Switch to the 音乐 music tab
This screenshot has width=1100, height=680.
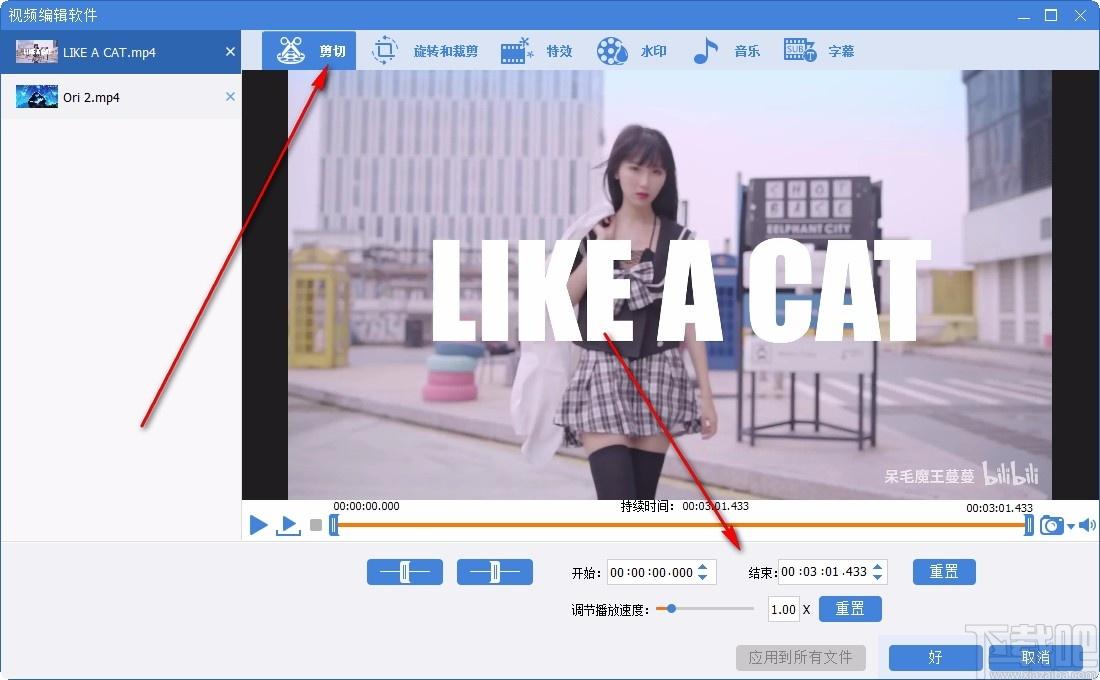pyautogui.click(x=726, y=51)
